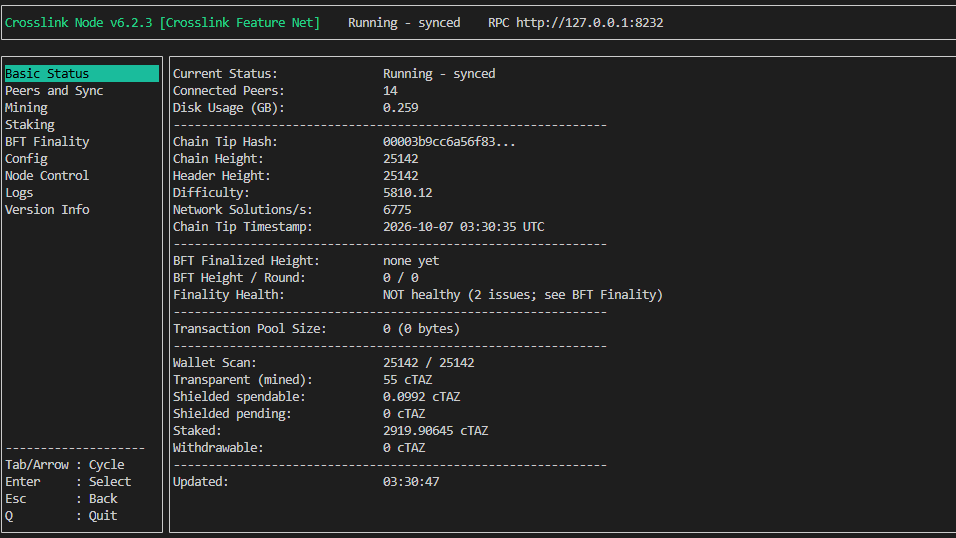The height and width of the screenshot is (538, 956).
Task: Click the 'Tab/Arrow : Cycle' key hint
Action: click(x=65, y=465)
